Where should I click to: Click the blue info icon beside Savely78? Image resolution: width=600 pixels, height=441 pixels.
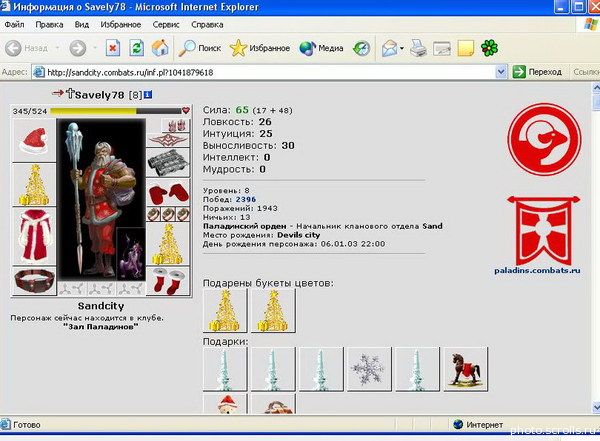pos(148,95)
